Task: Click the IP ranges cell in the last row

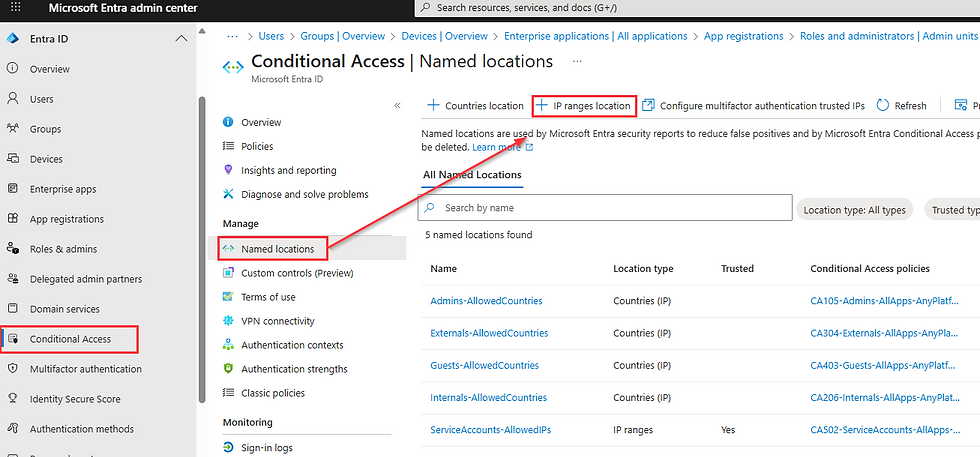Action: [x=633, y=429]
